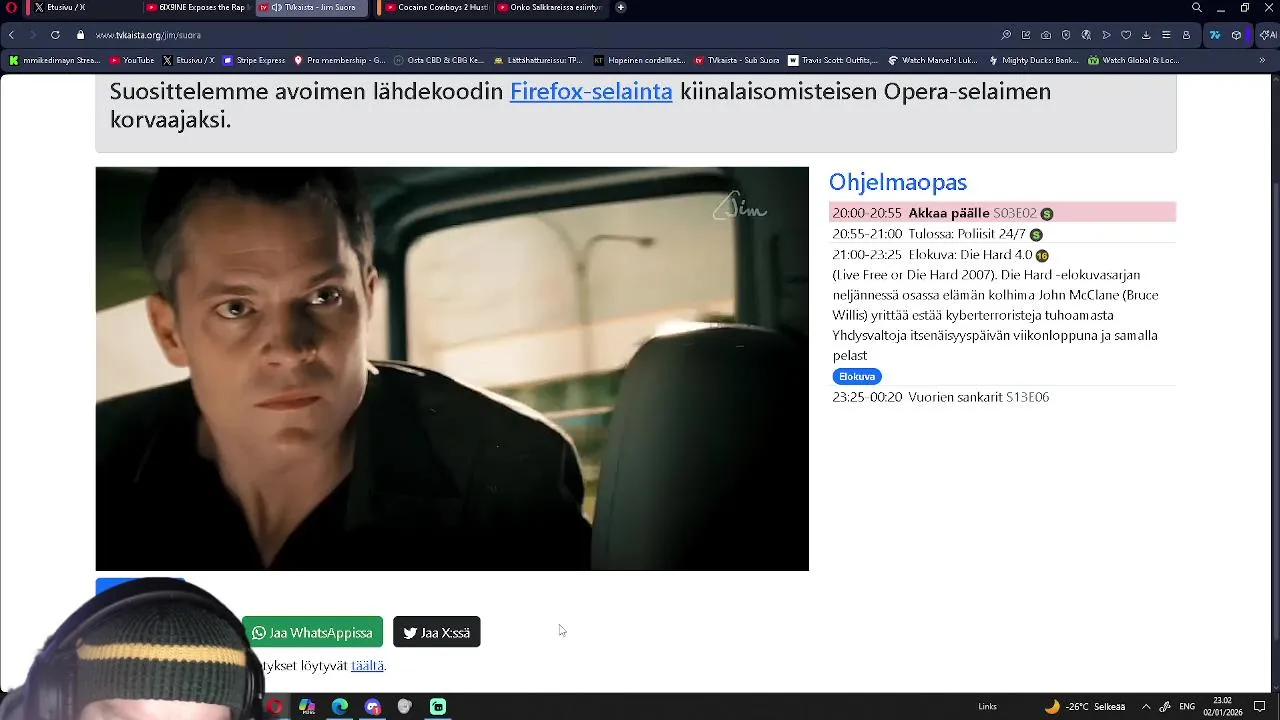Expand the hidden bookmarks chevron
Screen dimensions: 1280x720
point(1262,60)
